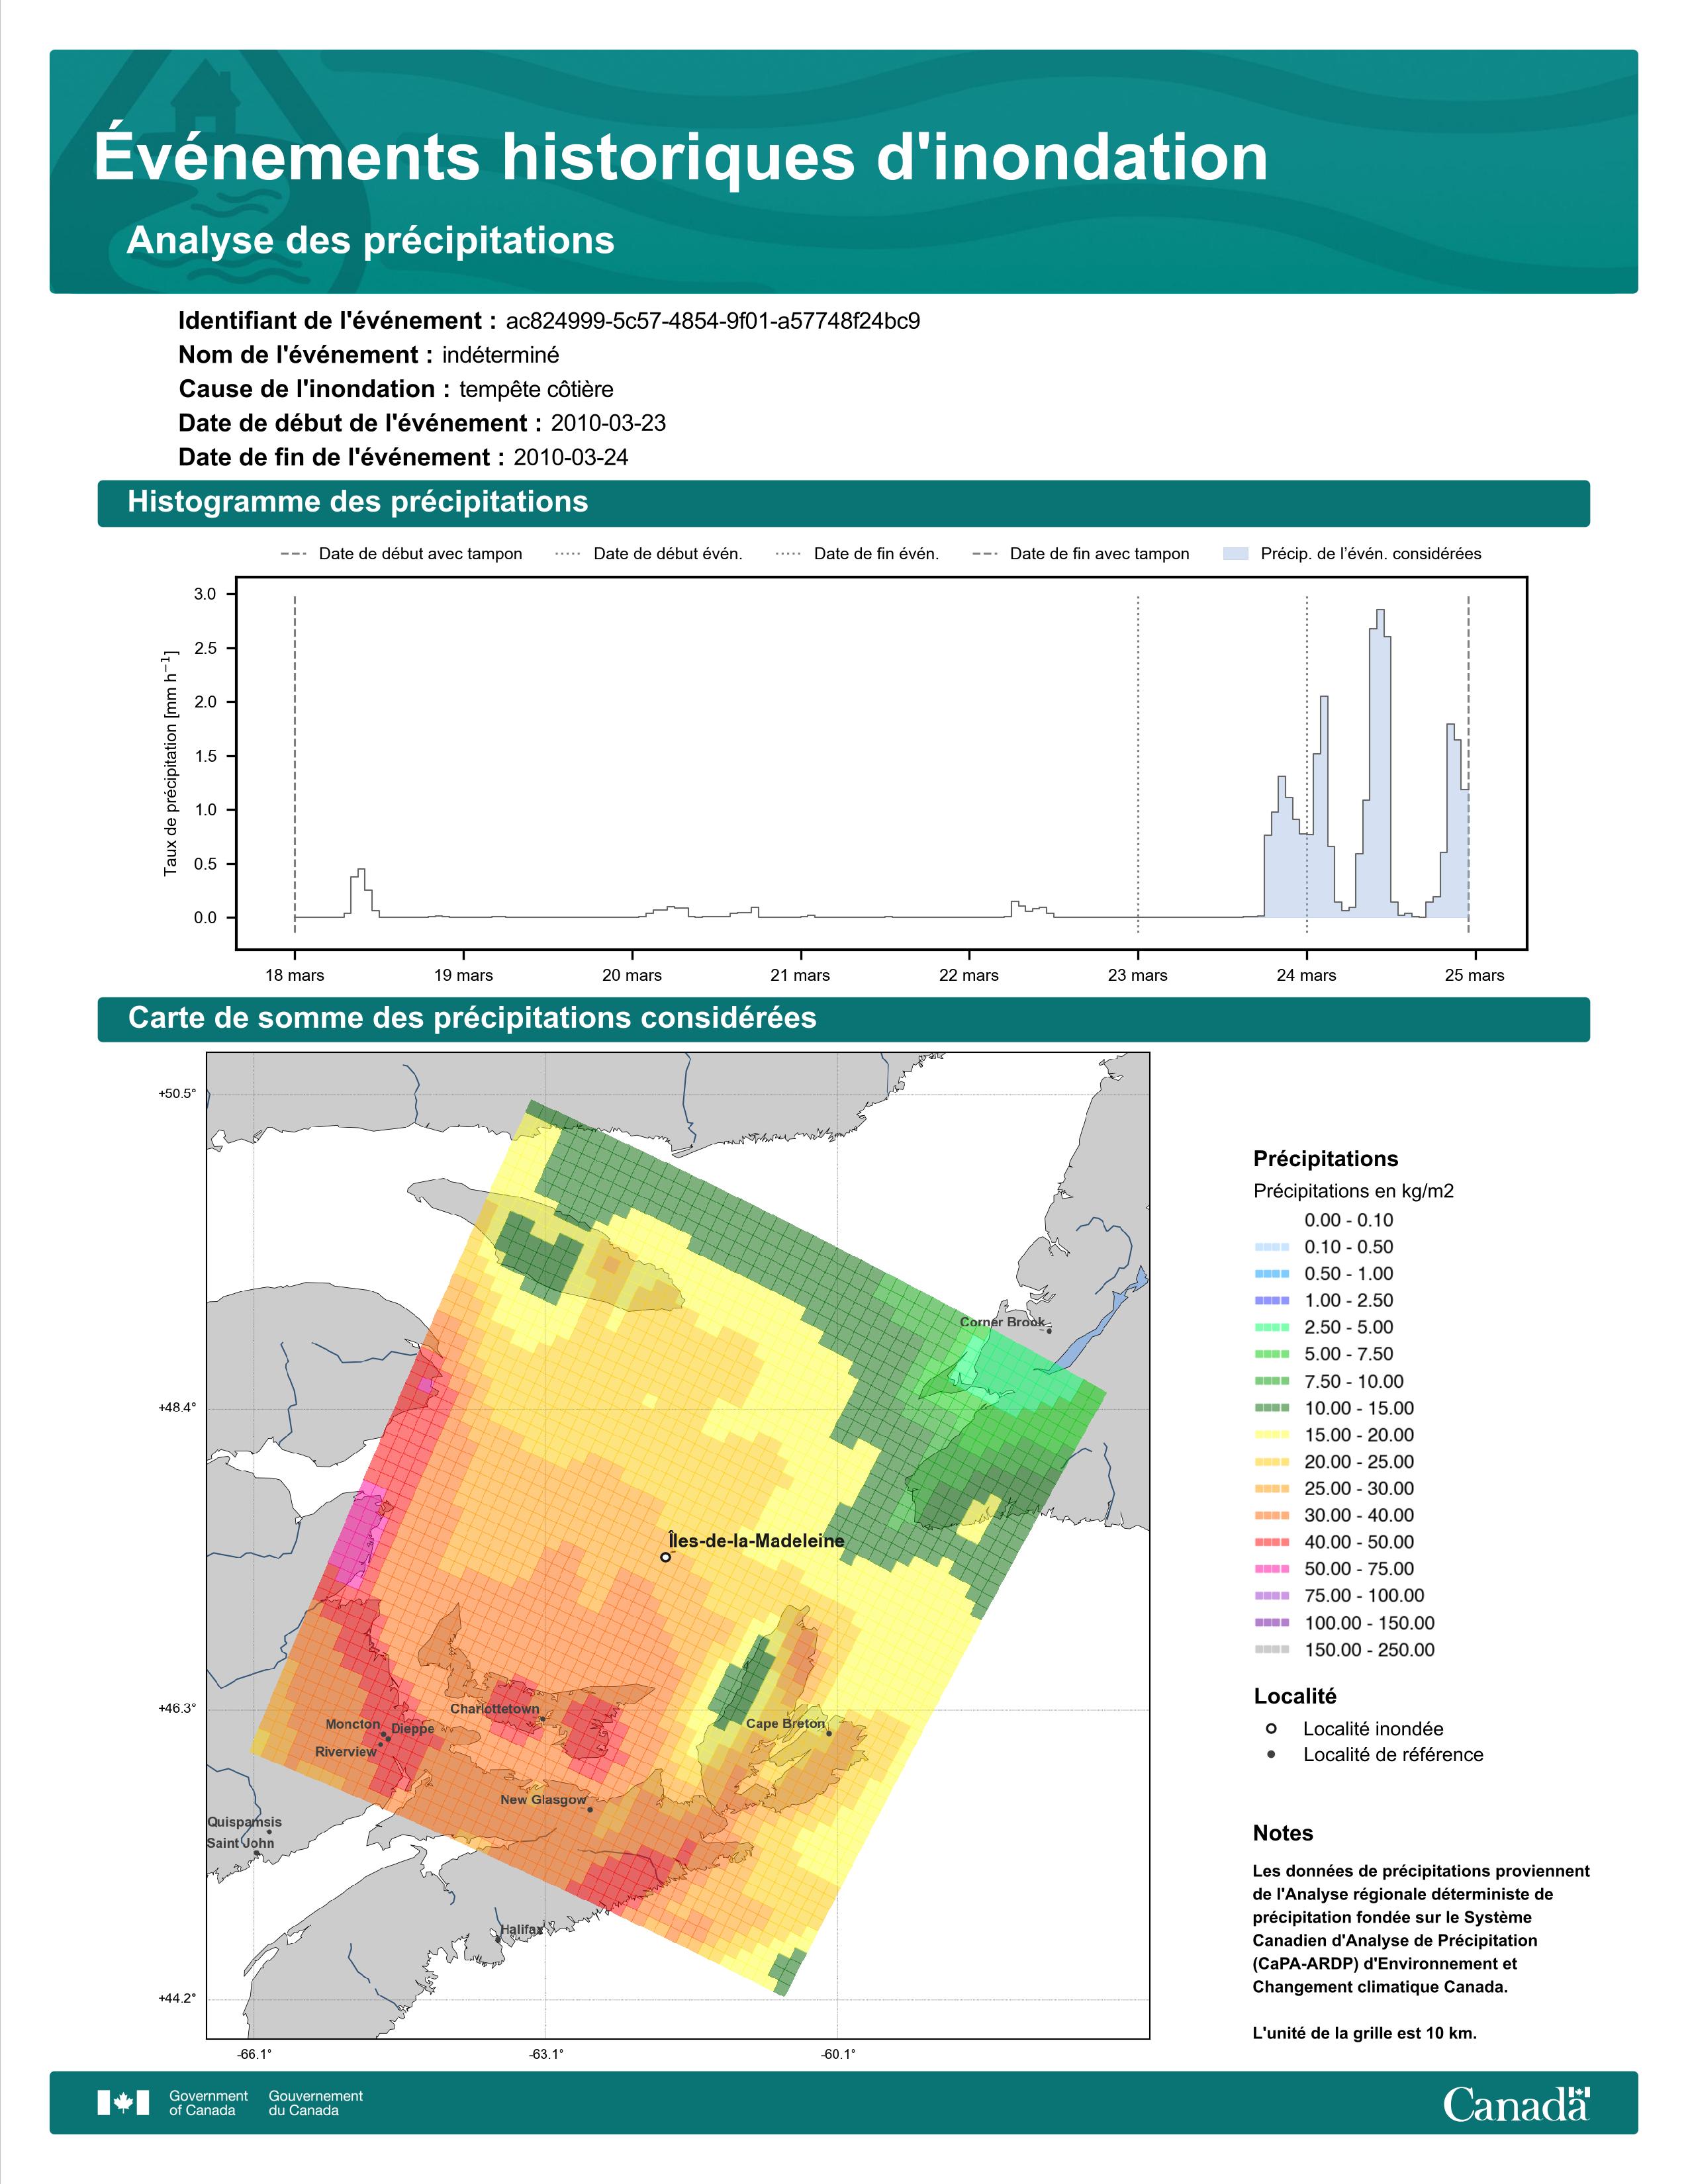Click the event name value indéterminé
The height and width of the screenshot is (2184, 1688).
click(500, 355)
